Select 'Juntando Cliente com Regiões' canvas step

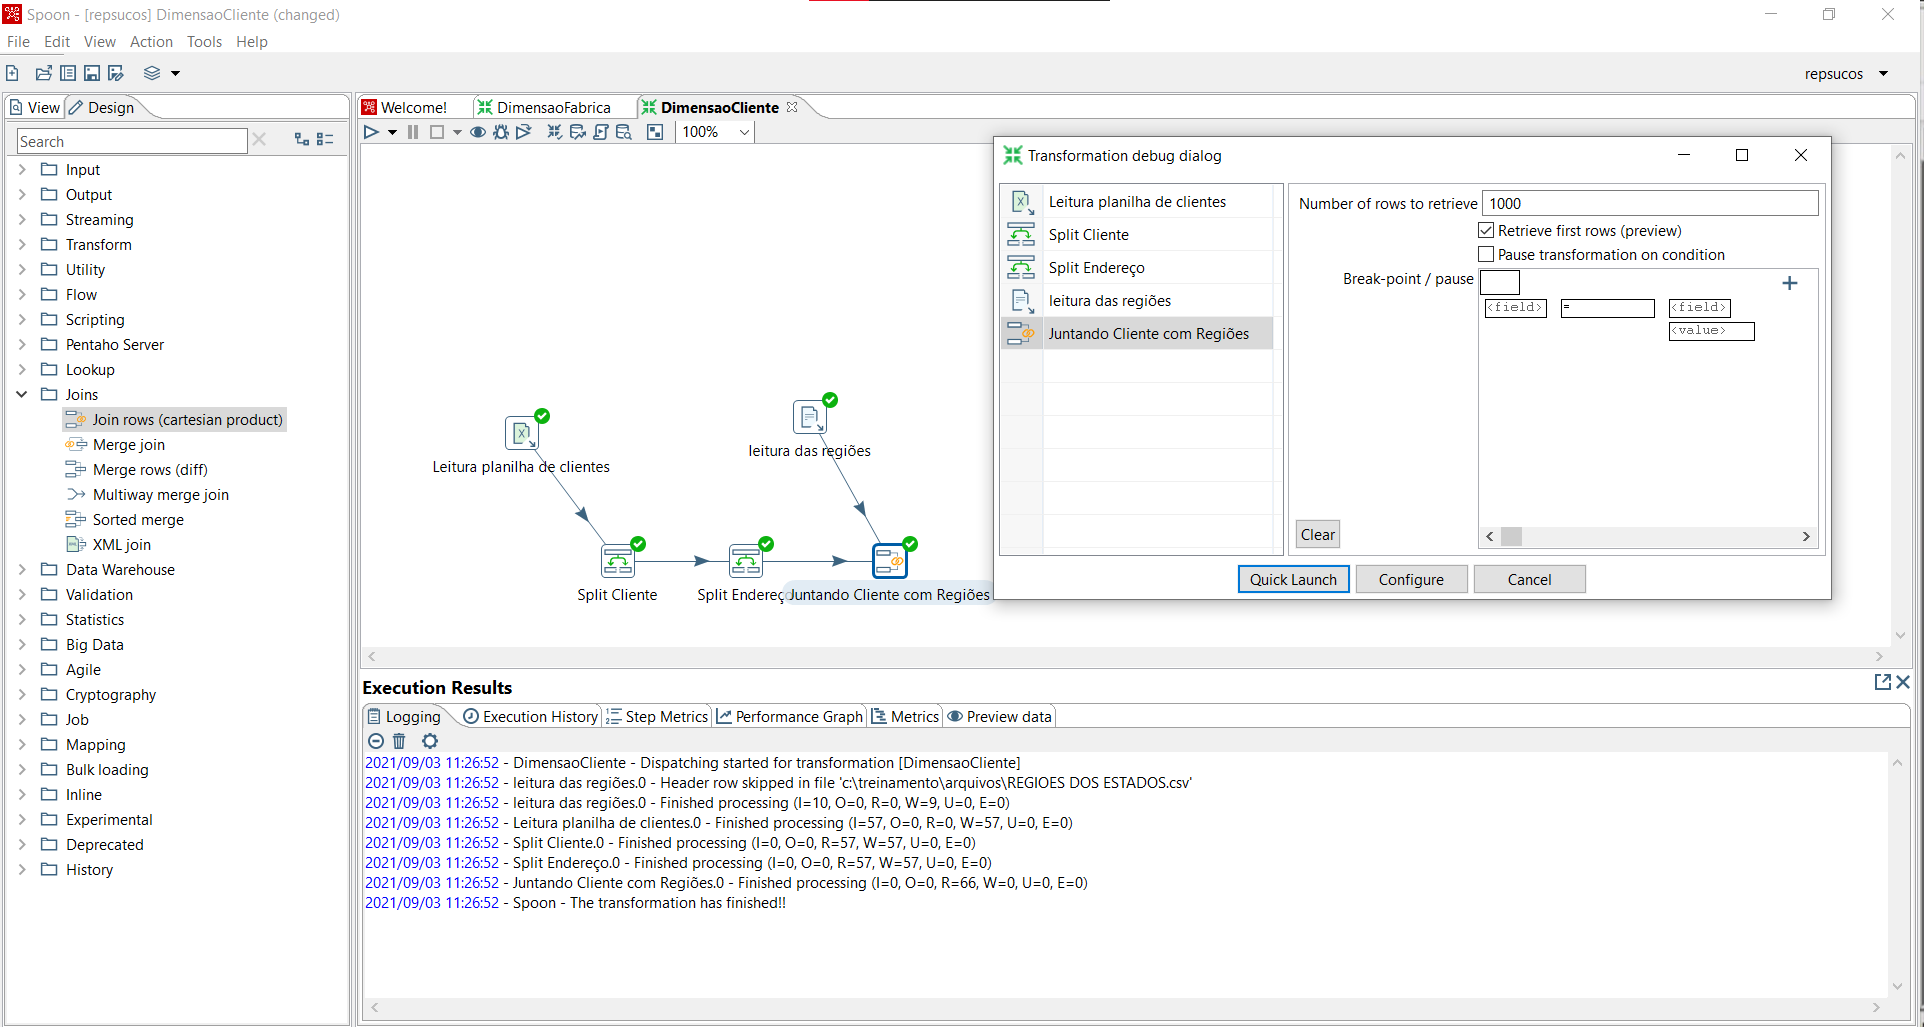pos(890,561)
